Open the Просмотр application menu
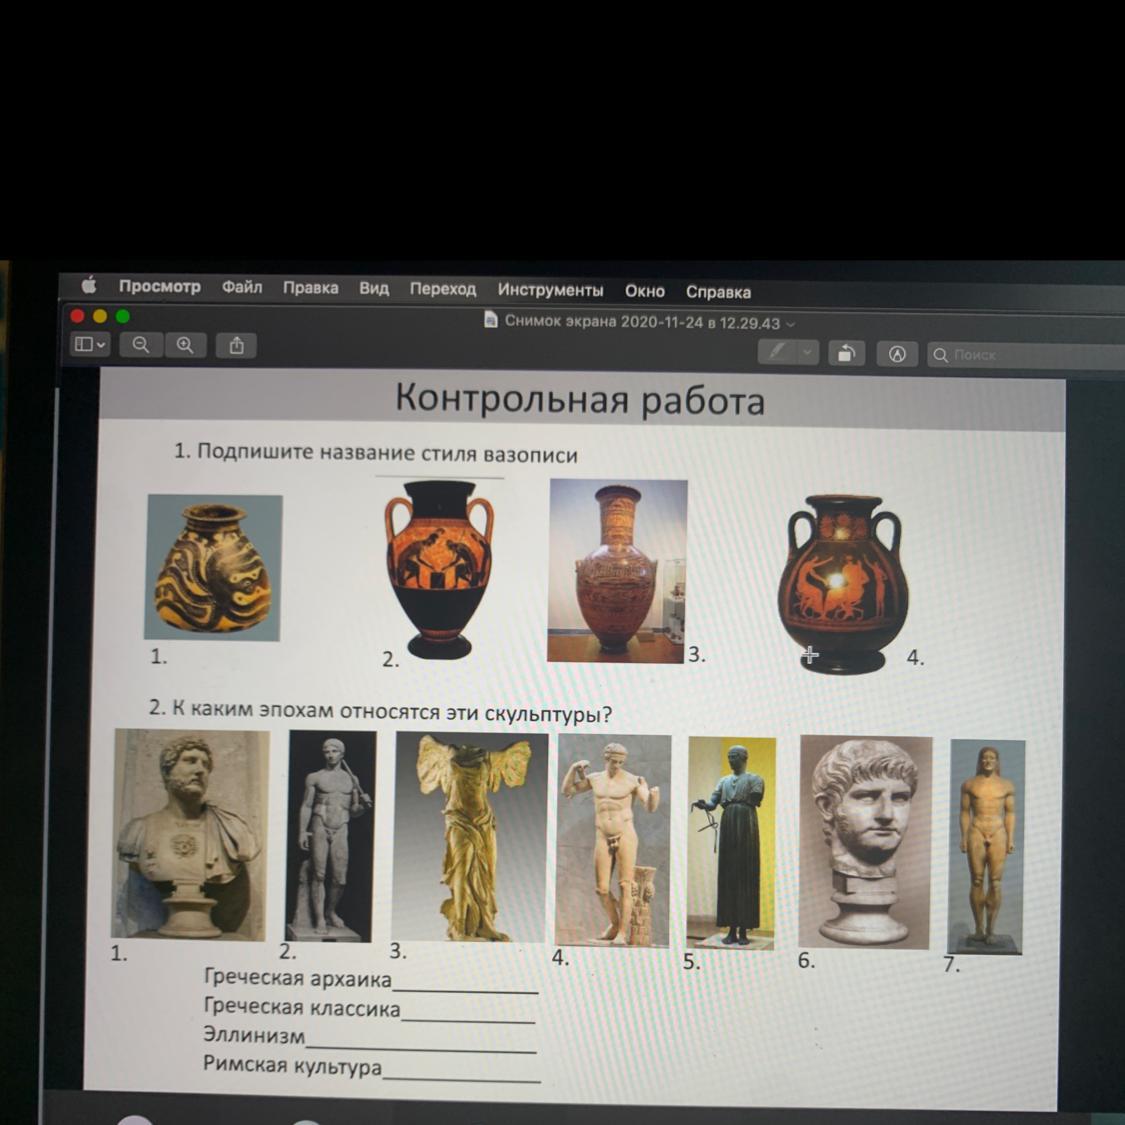This screenshot has height=1125, width=1125. (x=159, y=286)
